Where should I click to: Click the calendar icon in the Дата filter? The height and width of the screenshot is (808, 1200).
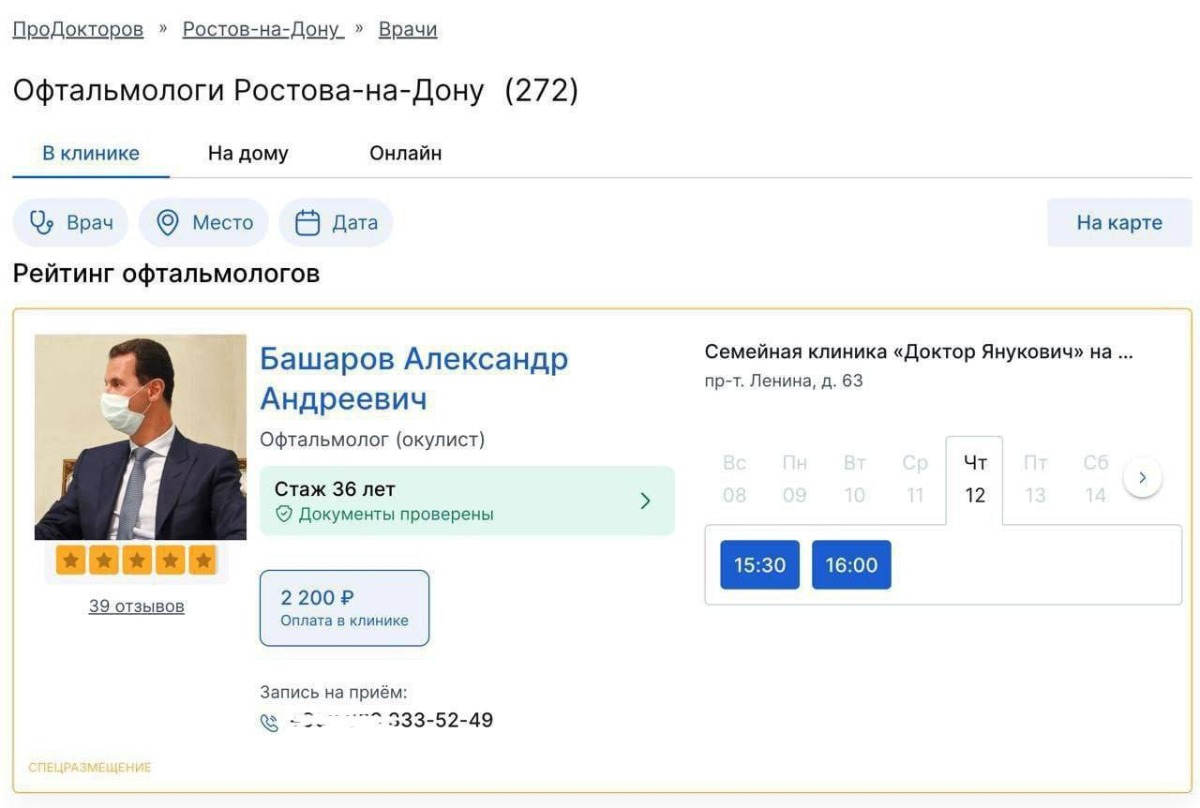tap(308, 222)
